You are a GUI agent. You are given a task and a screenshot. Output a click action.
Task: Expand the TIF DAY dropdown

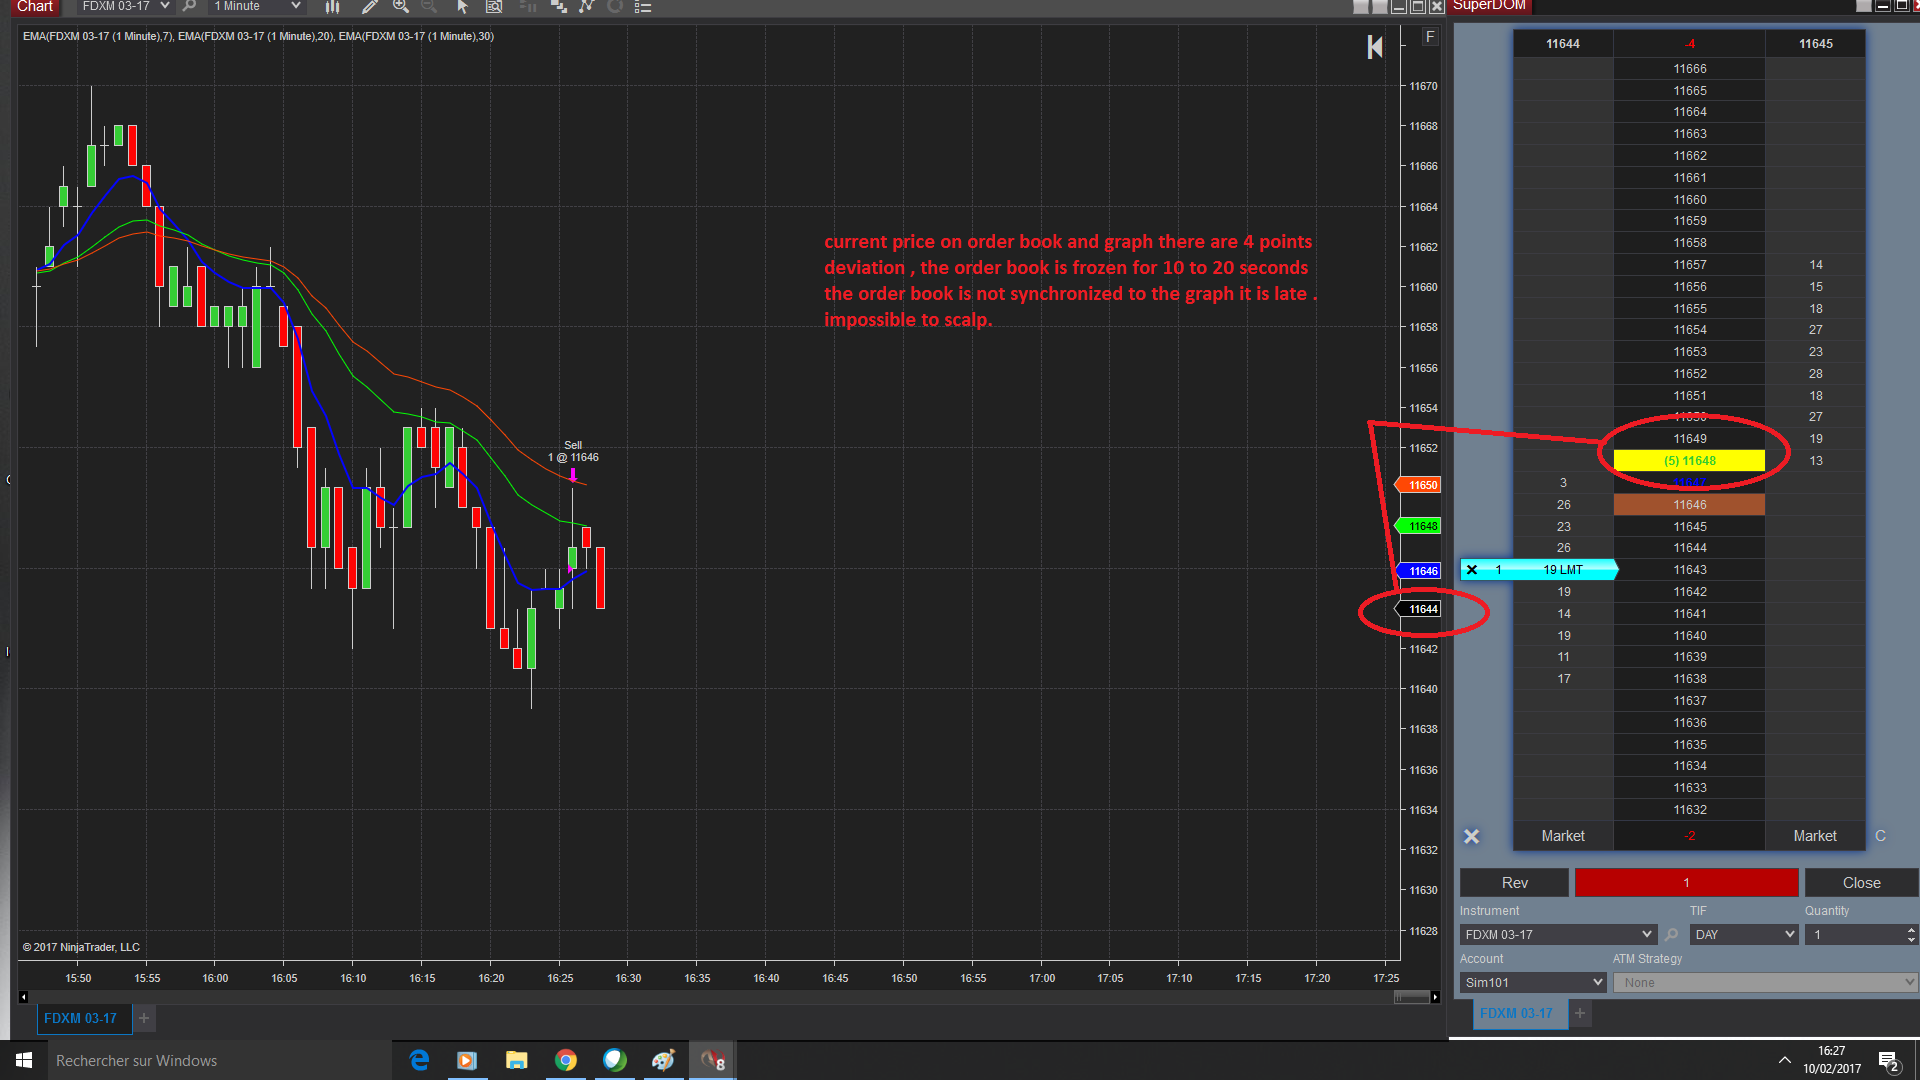click(x=1790, y=935)
